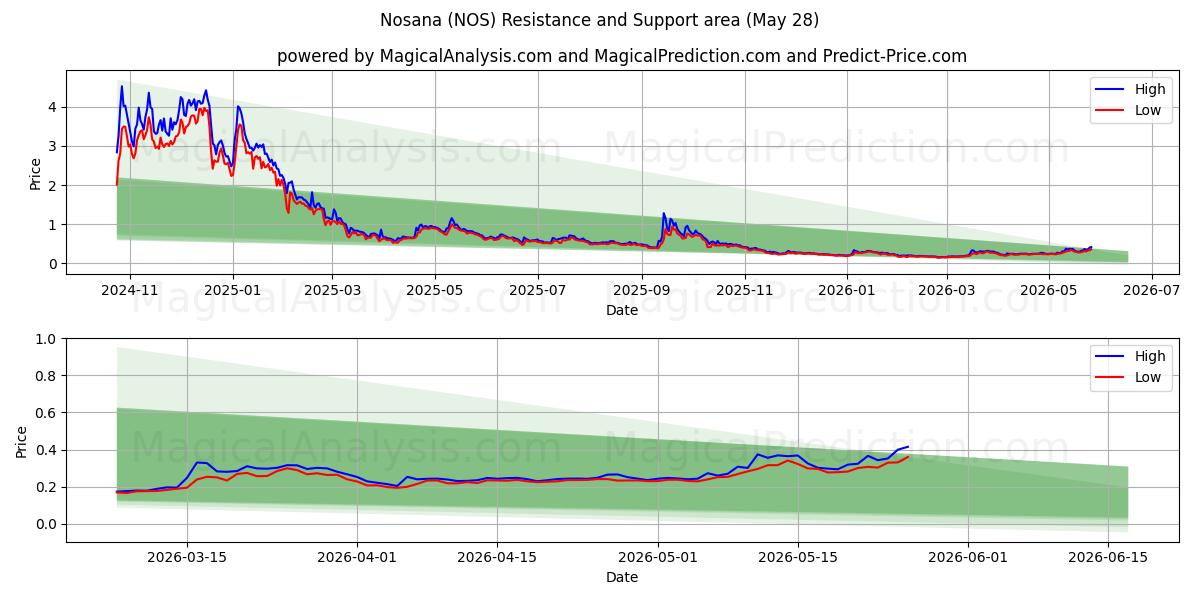The width and height of the screenshot is (1200, 600).
Task: Click 'High' in the bottom chart legend
Action: click(1148, 356)
